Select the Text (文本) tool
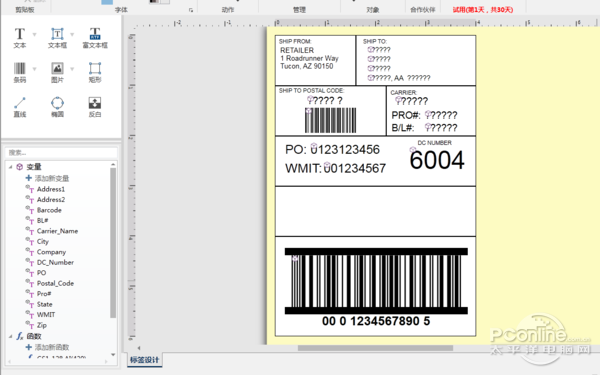The image size is (600, 375). (20, 38)
